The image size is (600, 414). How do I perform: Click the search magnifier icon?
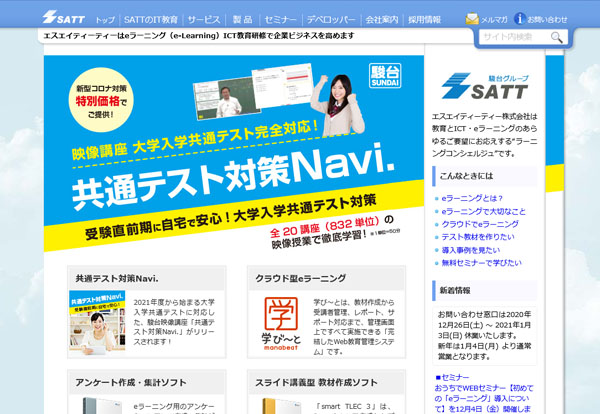[x=556, y=37]
